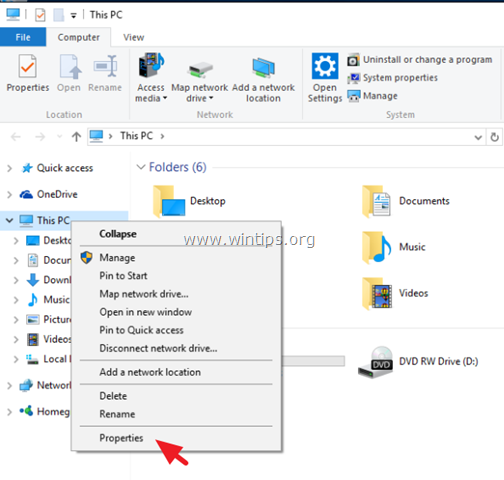Open Settings gear icon in ribbon
This screenshot has height=480, width=504.
pyautogui.click(x=325, y=66)
